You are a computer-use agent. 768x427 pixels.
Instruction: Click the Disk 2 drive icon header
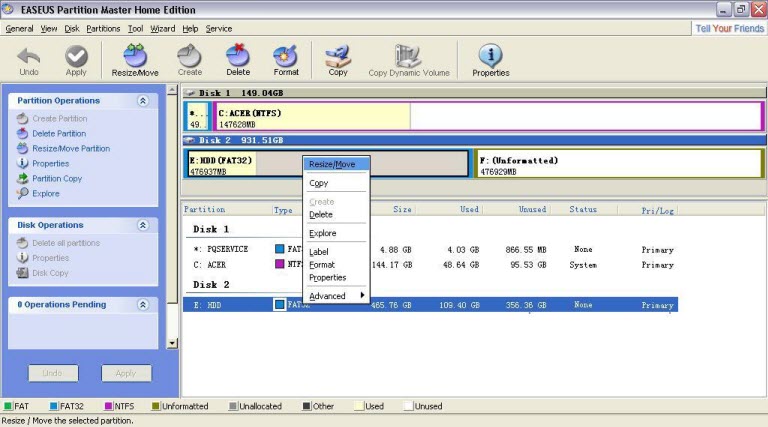click(x=191, y=140)
